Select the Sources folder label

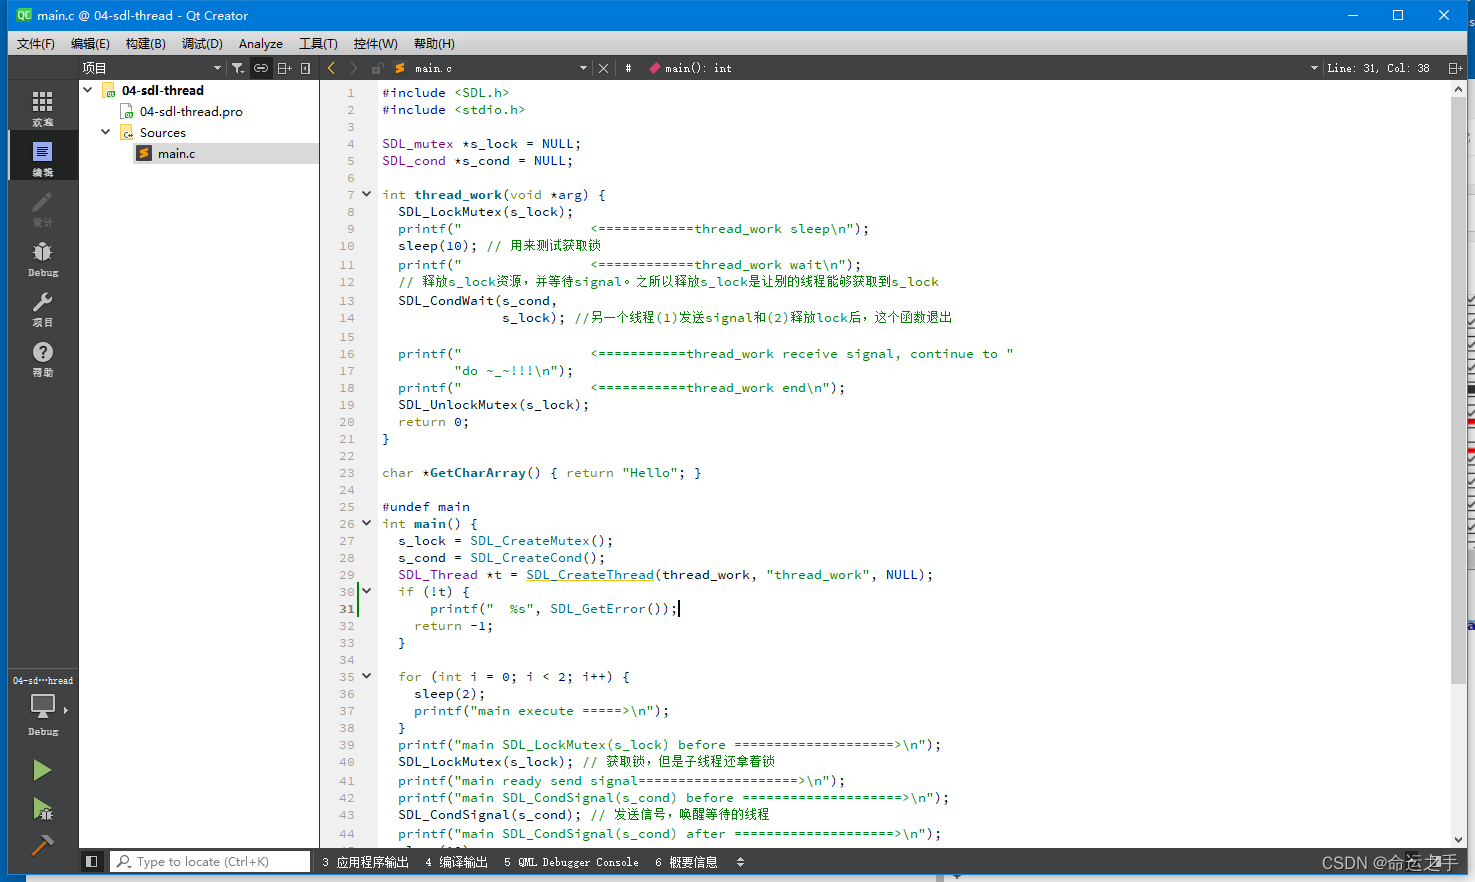click(x=163, y=132)
